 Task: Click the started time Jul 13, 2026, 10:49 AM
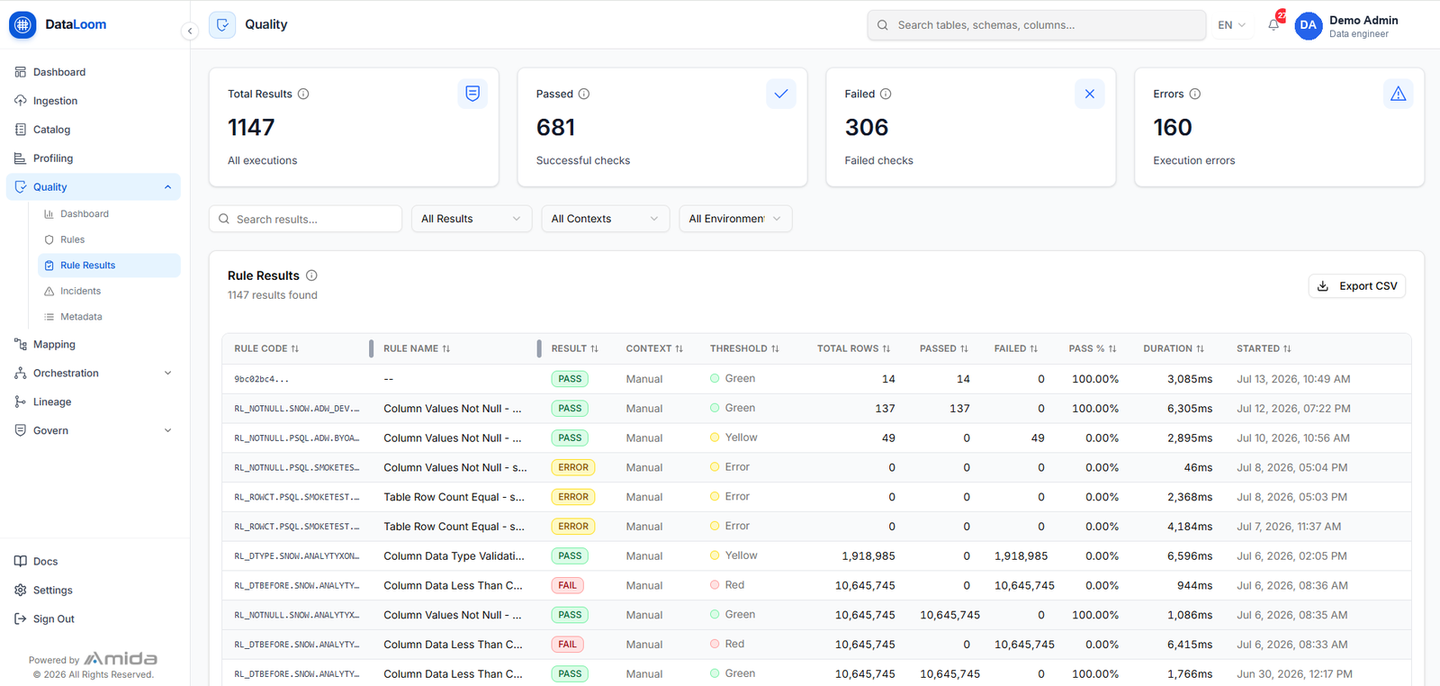click(1293, 379)
